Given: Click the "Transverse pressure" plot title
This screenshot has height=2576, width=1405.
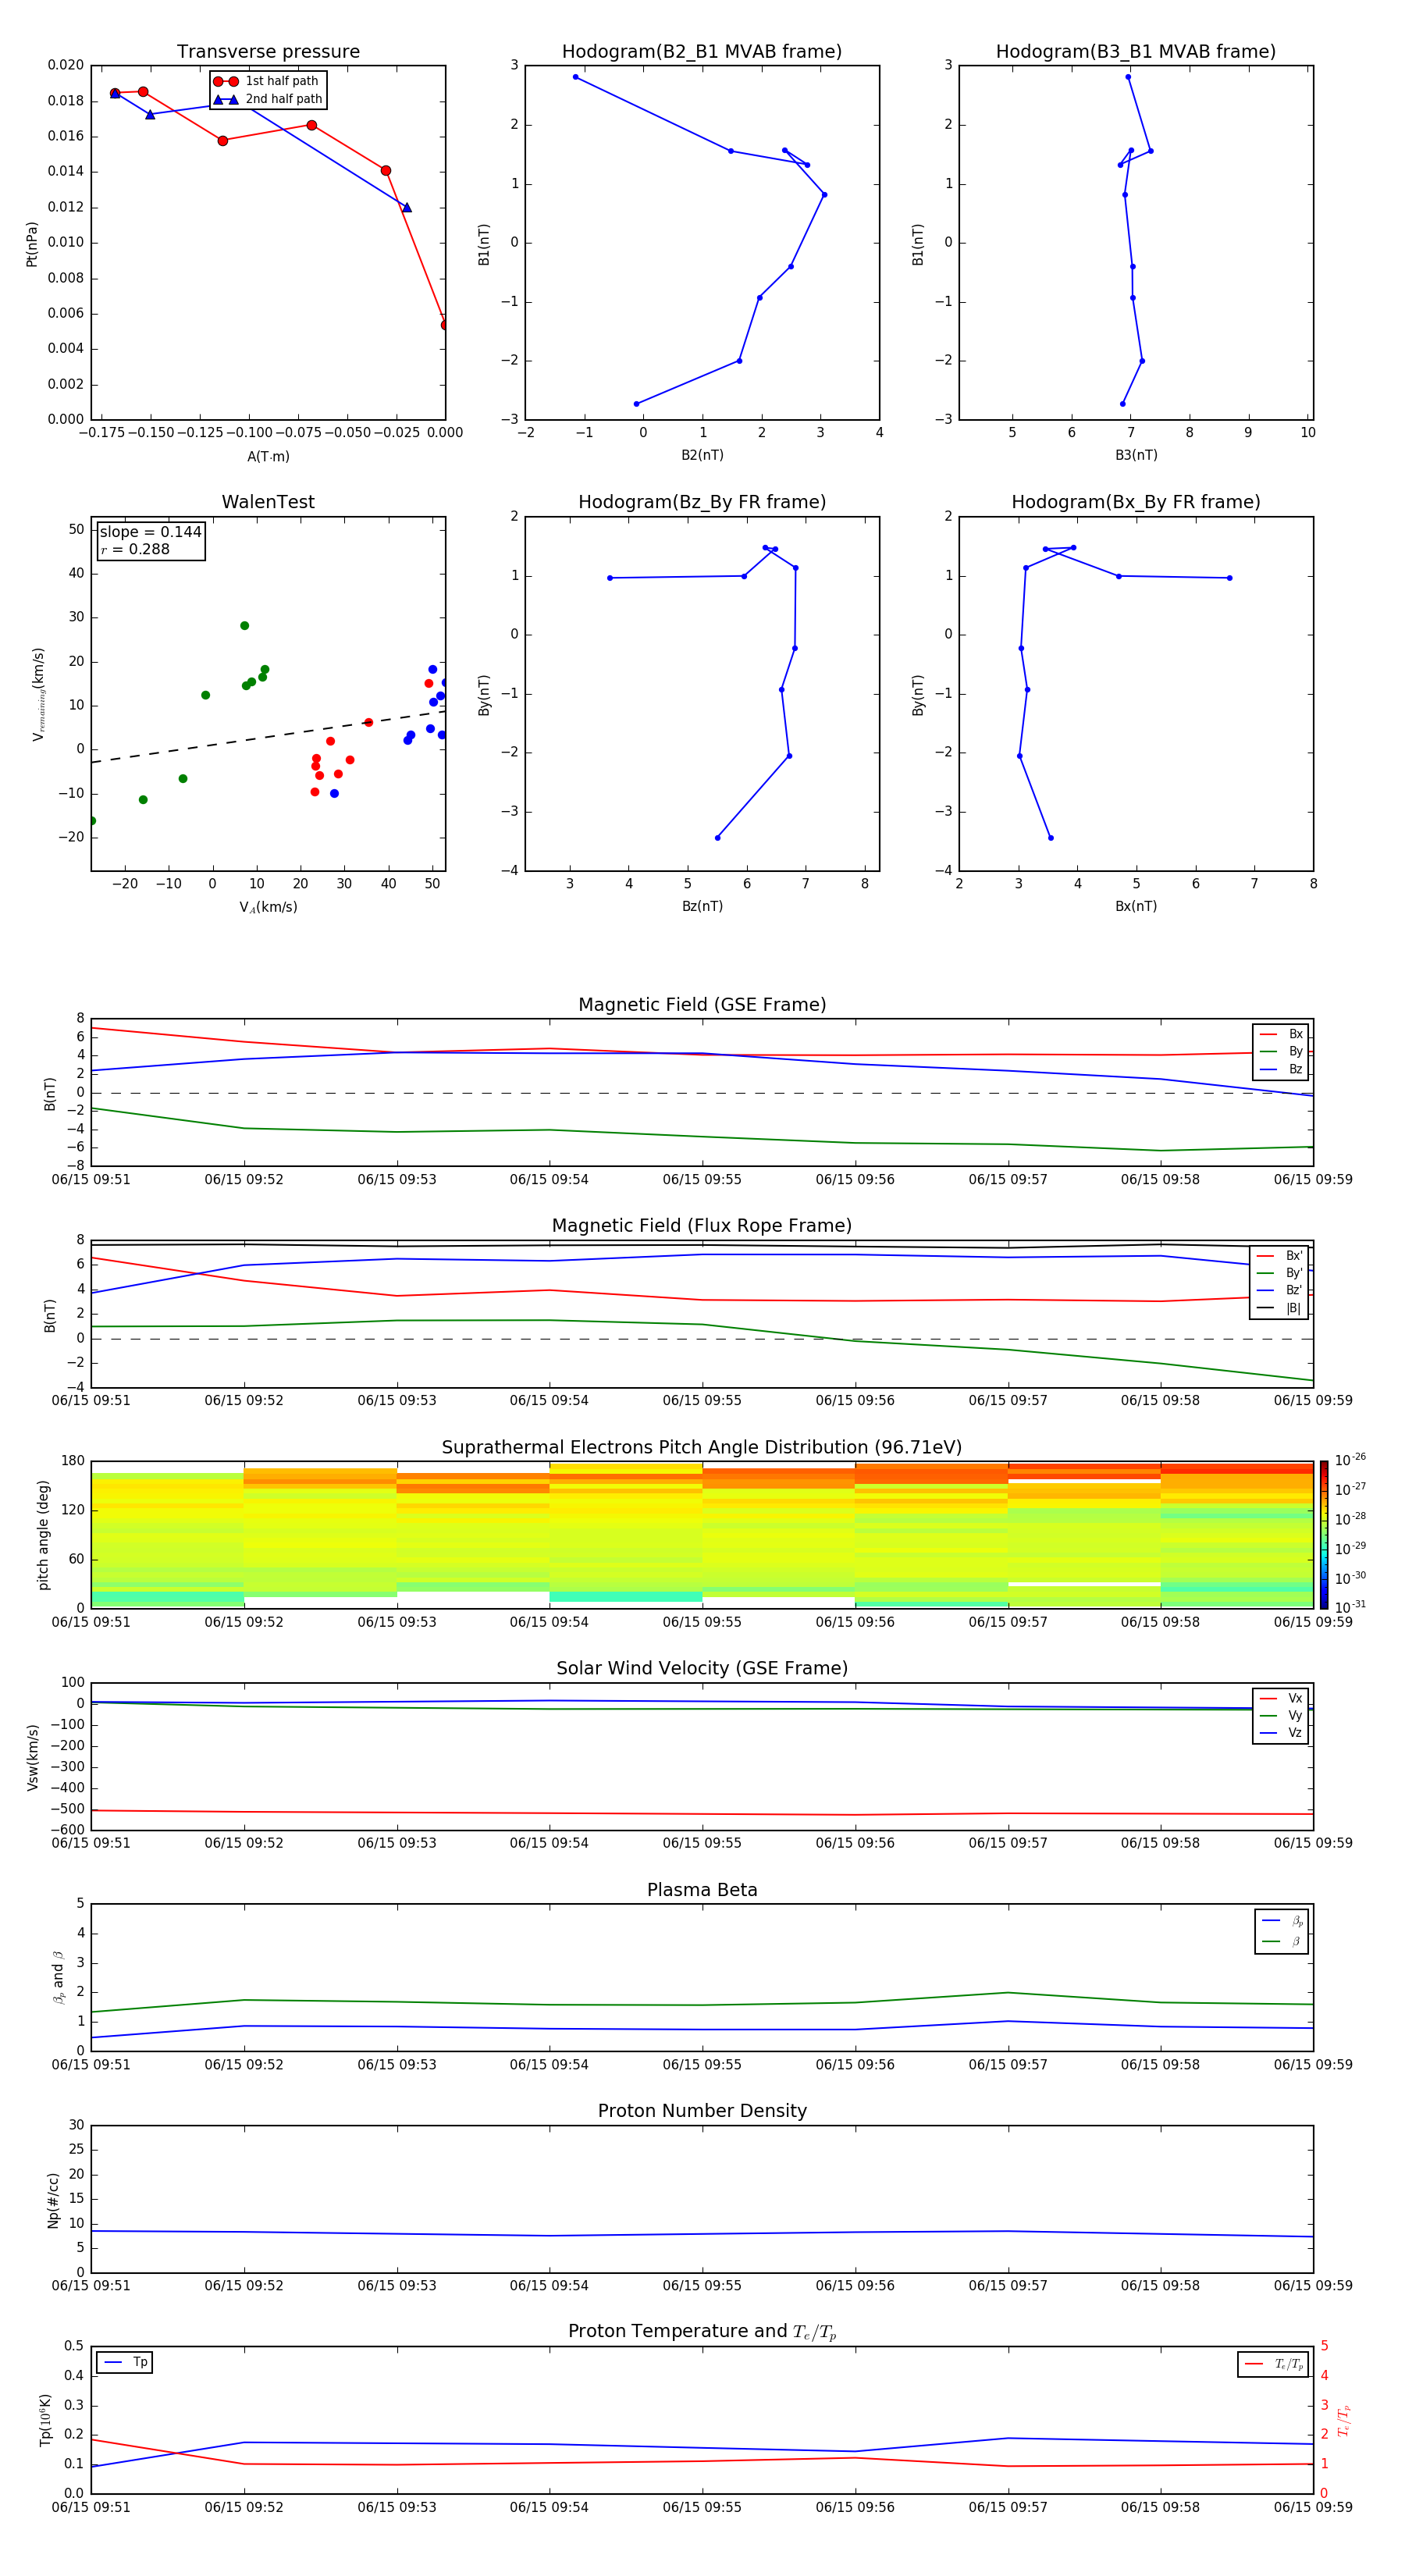Looking at the screenshot, I should [268, 52].
